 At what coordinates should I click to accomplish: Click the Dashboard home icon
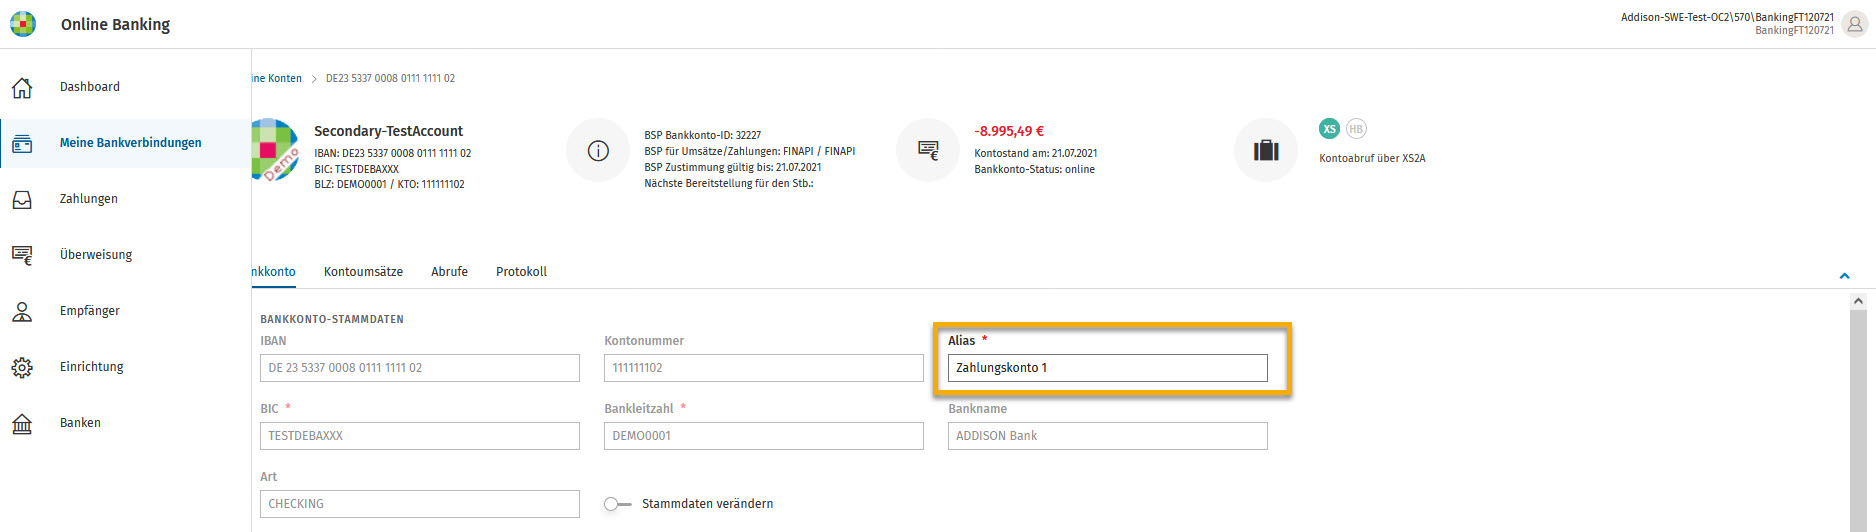22,87
